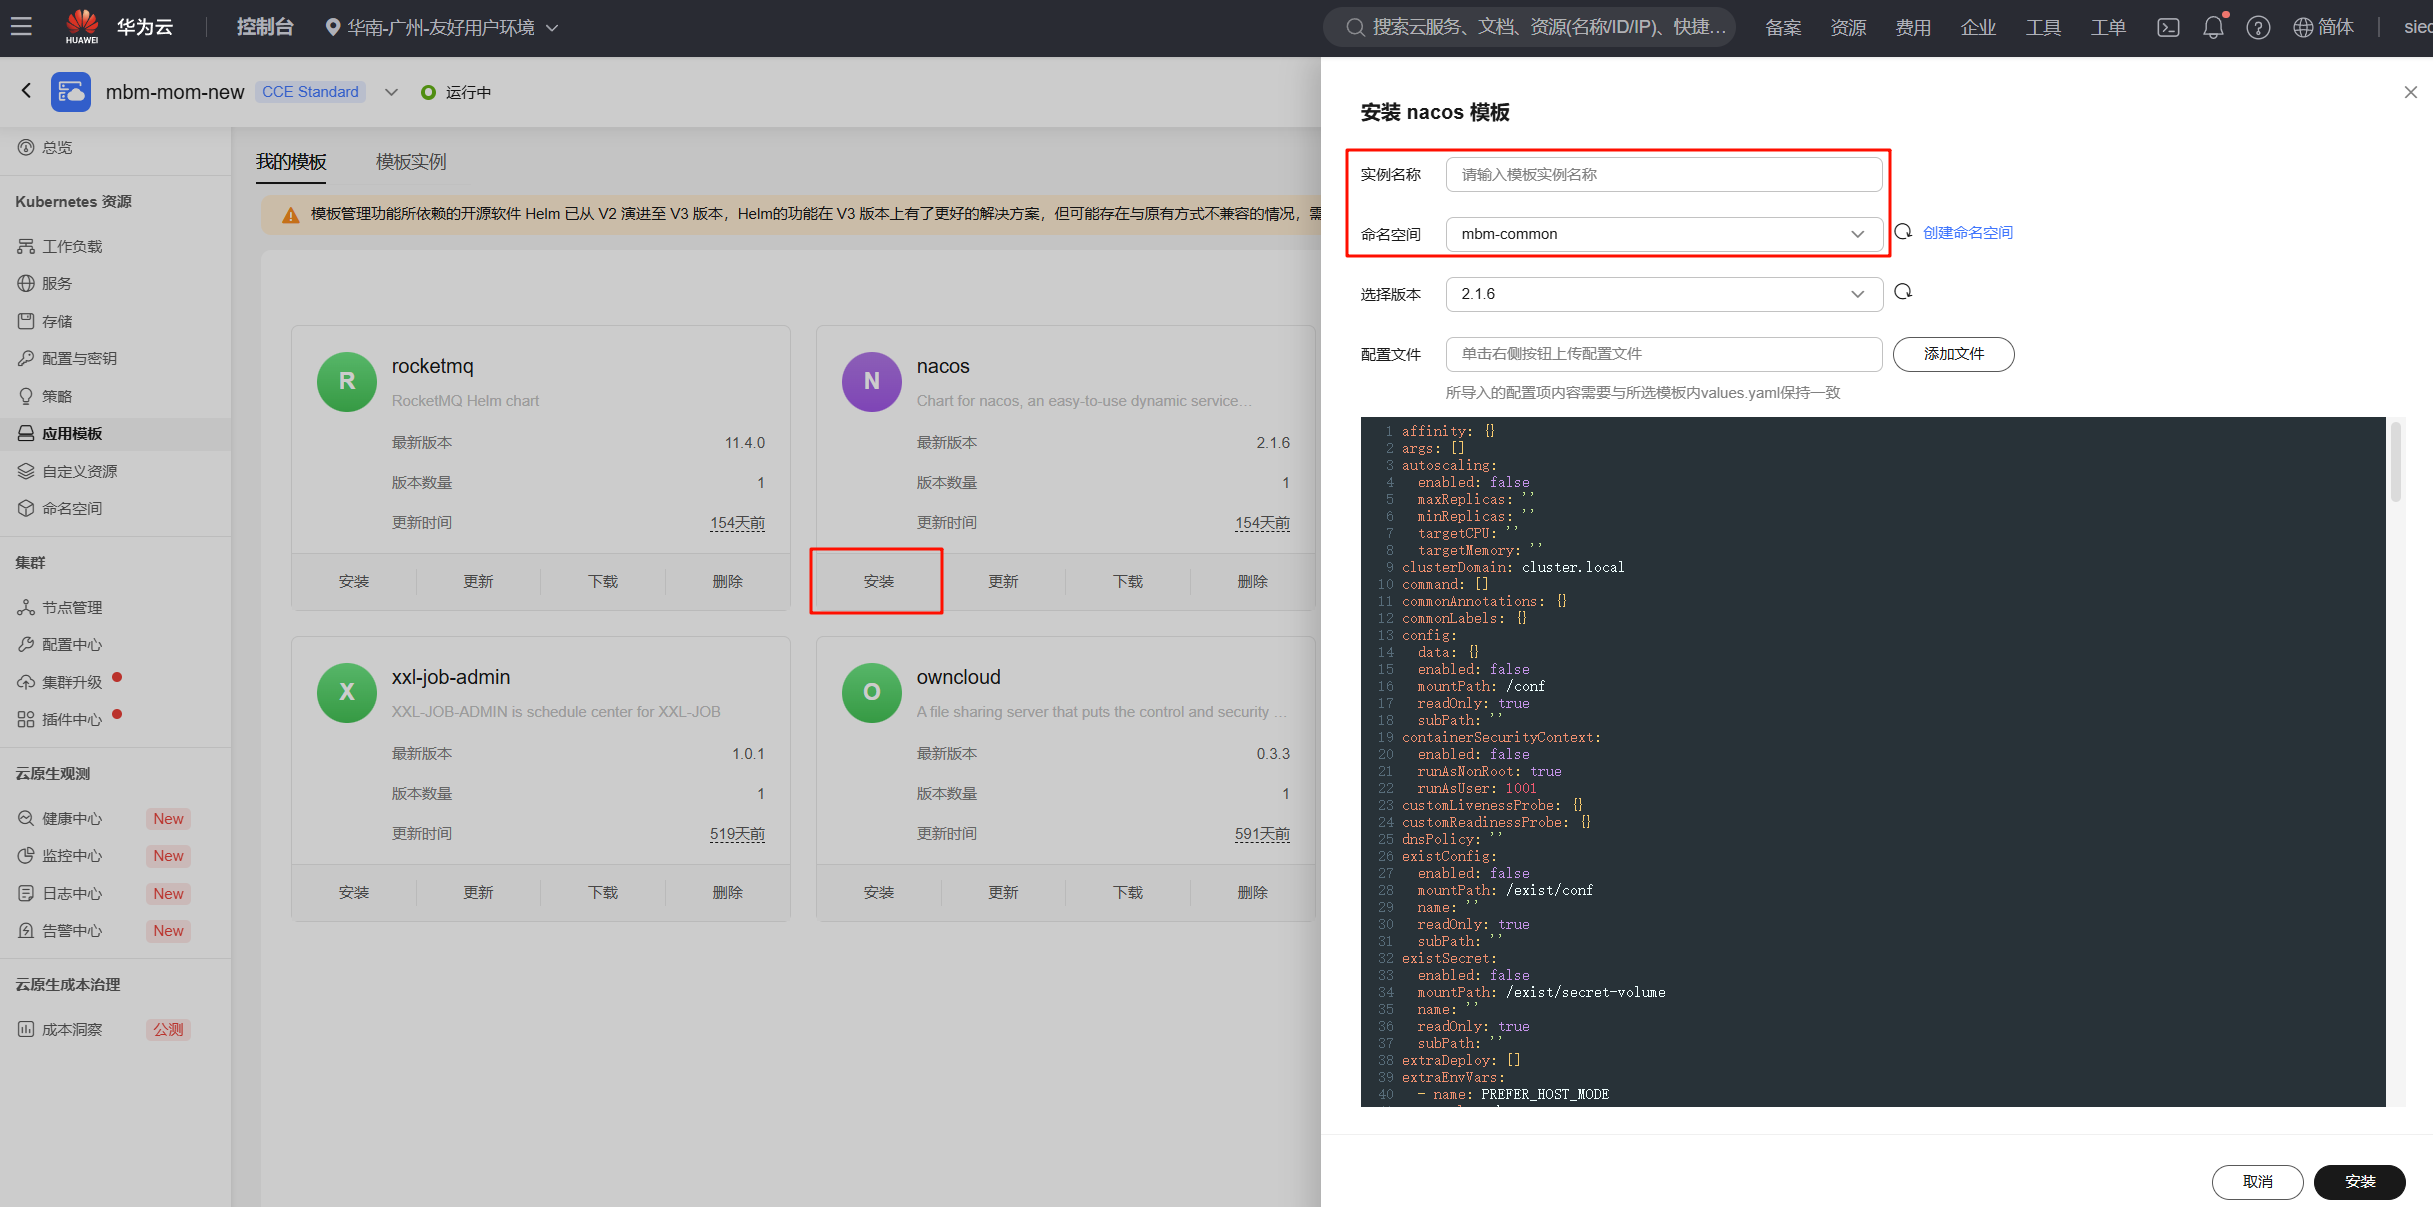Click the region location pin icon
Image resolution: width=2433 pixels, height=1207 pixels.
333,28
